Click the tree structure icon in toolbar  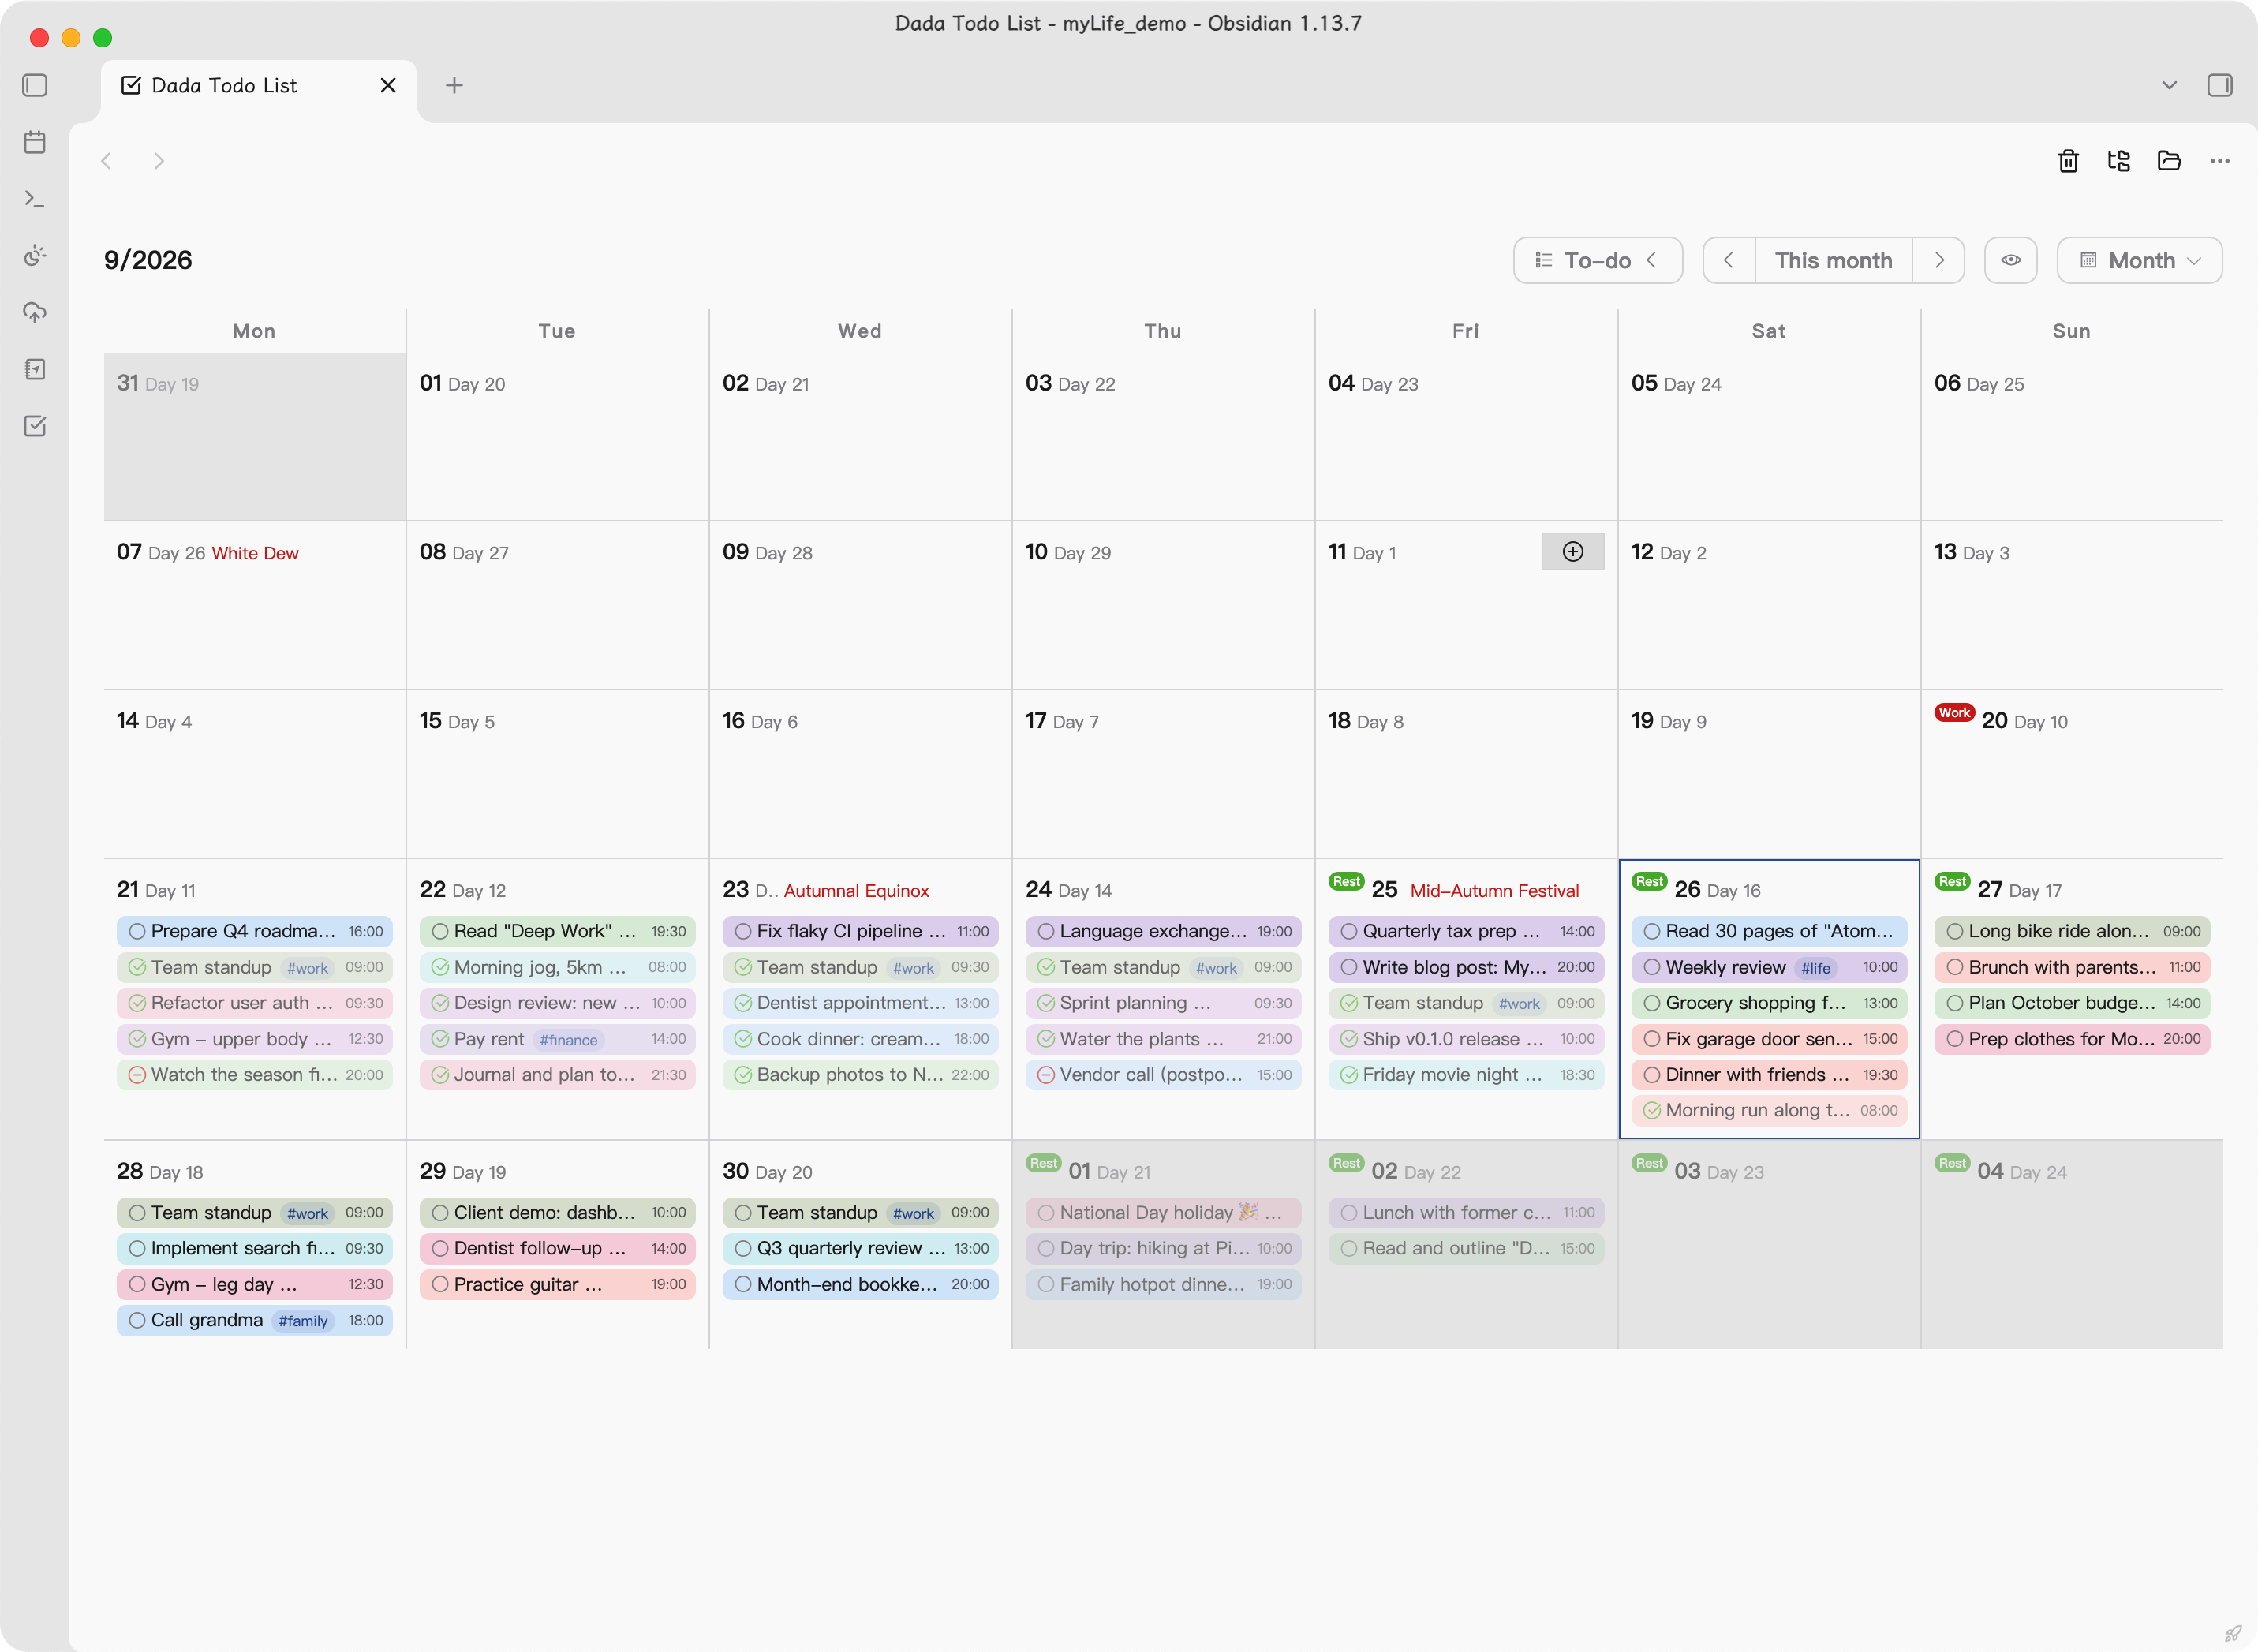2119,161
